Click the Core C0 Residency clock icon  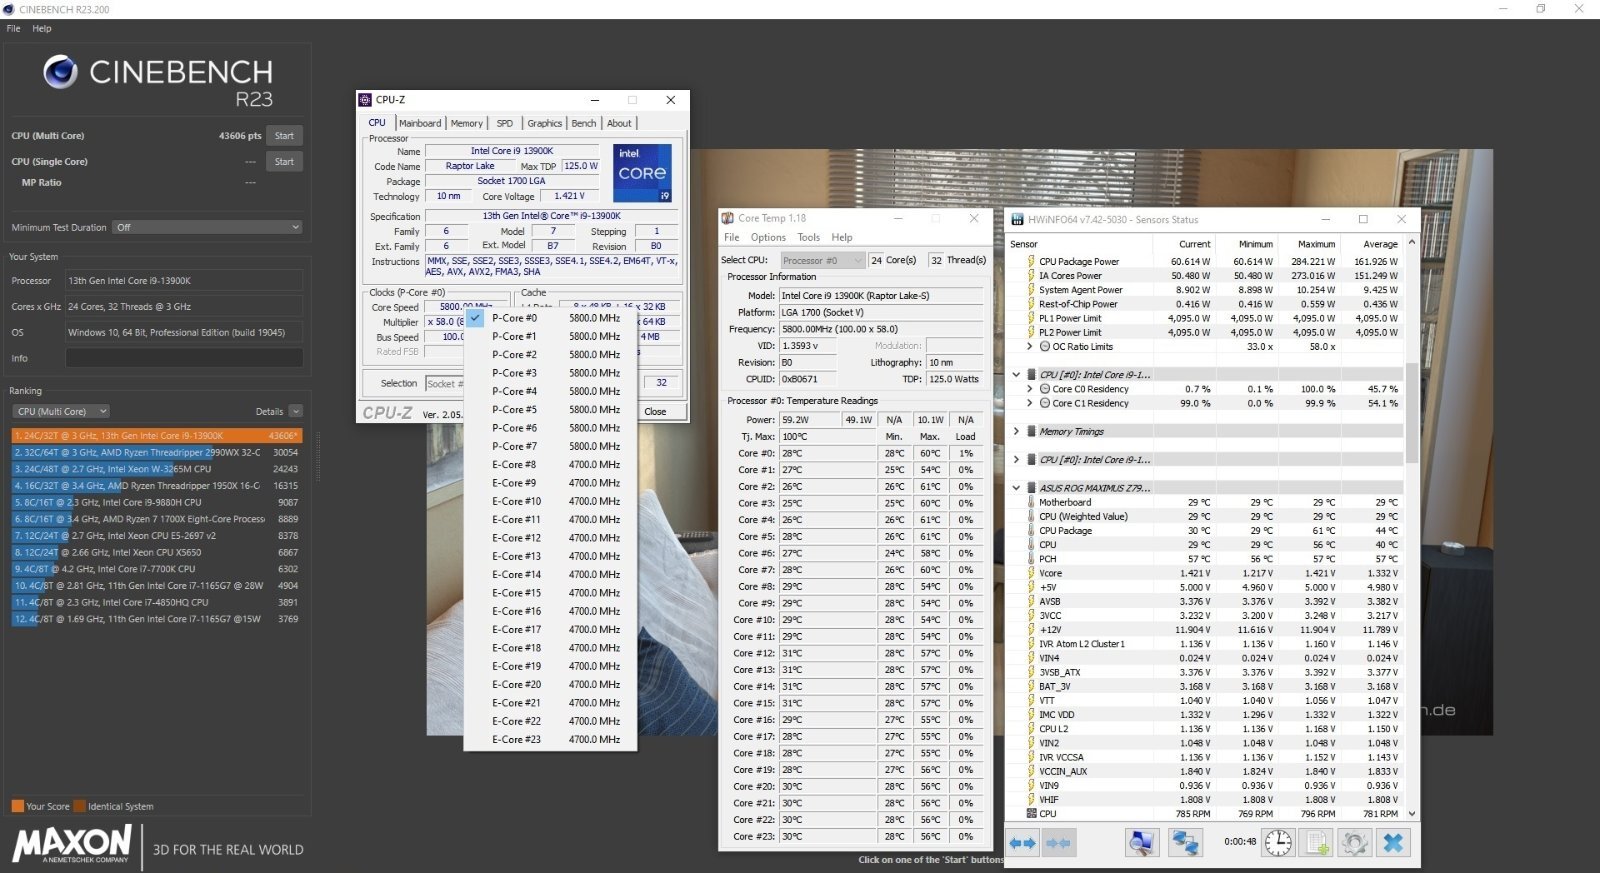(1045, 389)
